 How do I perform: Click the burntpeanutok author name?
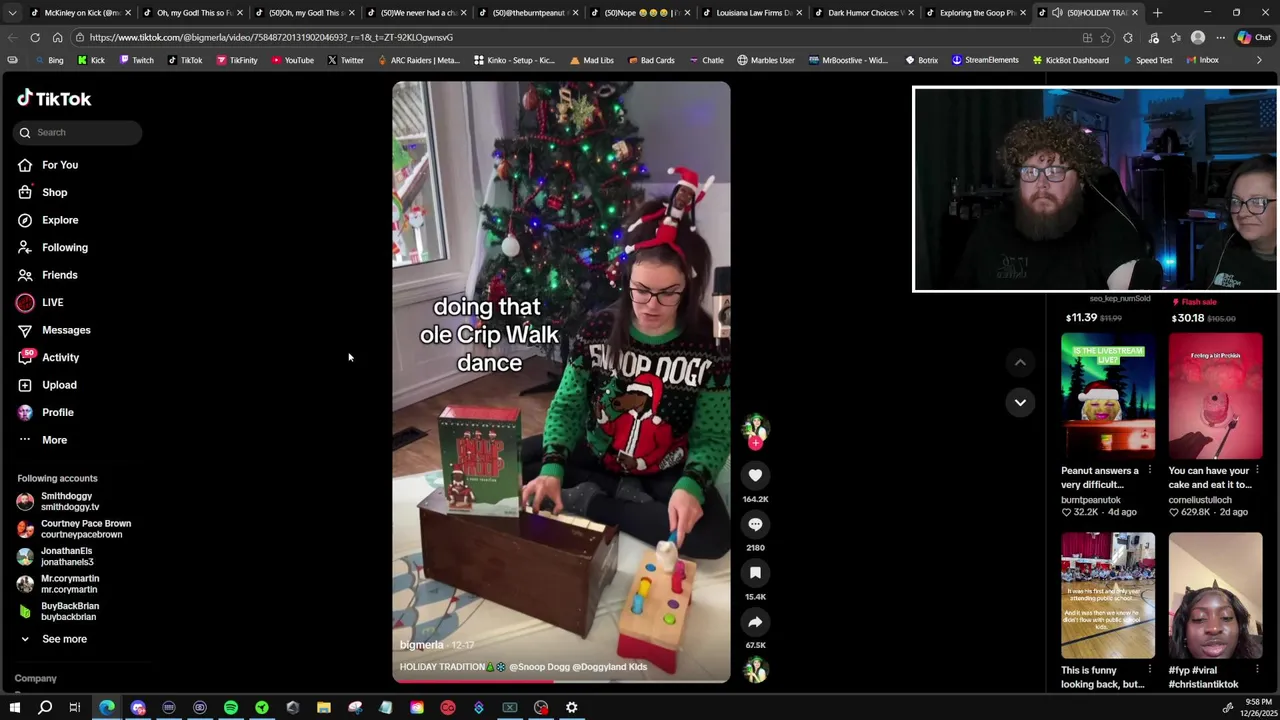click(x=1091, y=500)
